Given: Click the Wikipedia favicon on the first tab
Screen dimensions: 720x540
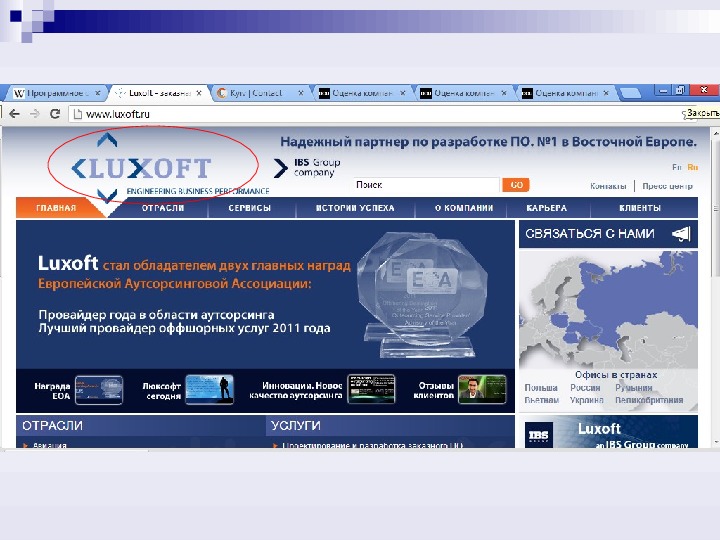Looking at the screenshot, I should [x=19, y=93].
